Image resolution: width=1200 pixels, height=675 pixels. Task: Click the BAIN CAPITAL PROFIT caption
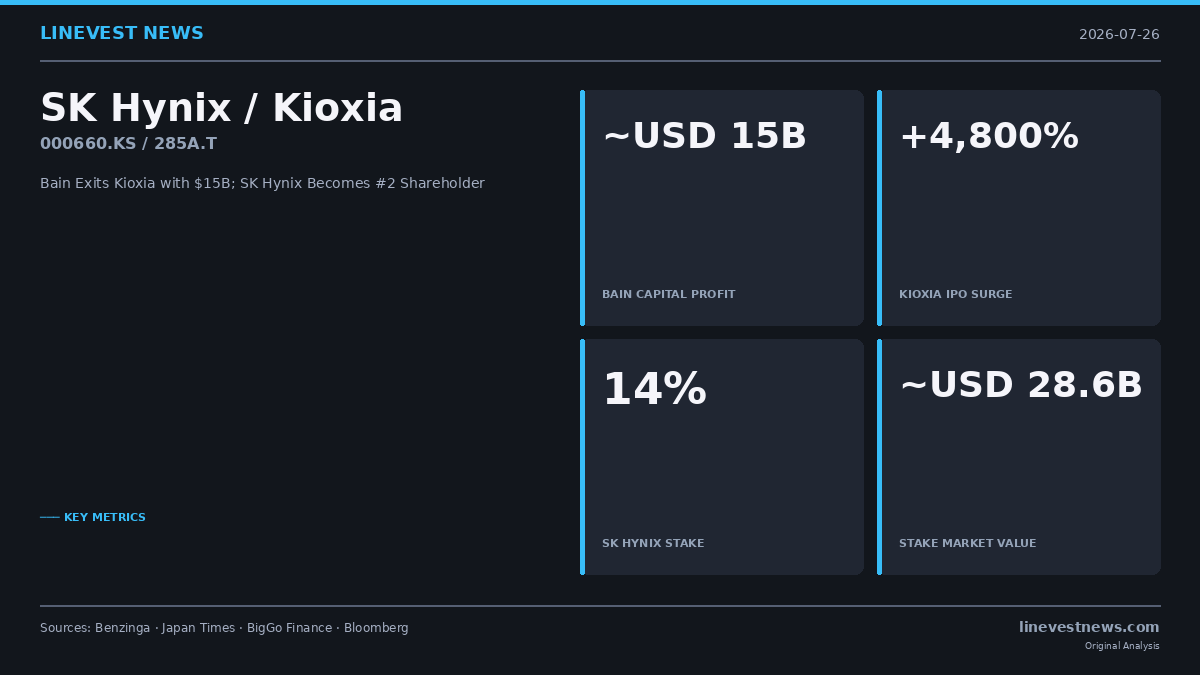pyautogui.click(x=668, y=295)
